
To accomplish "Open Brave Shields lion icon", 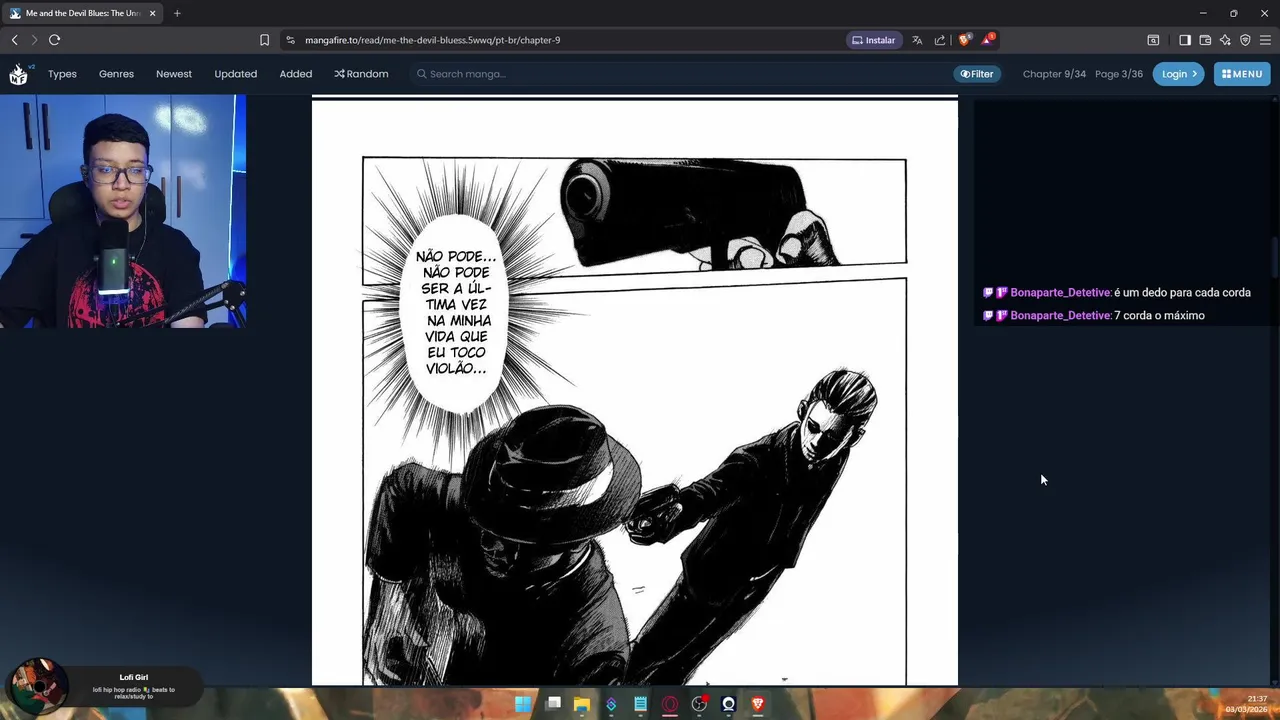I will (x=964, y=40).
